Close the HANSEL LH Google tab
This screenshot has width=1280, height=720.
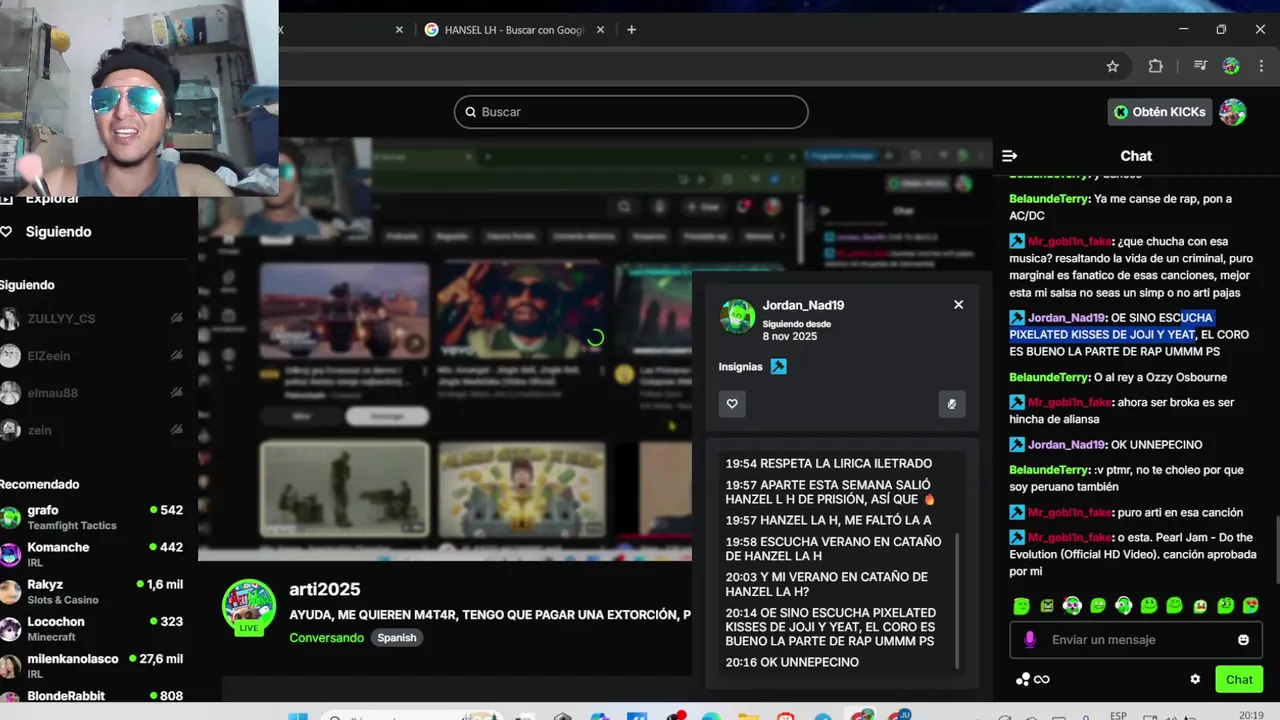click(x=601, y=30)
